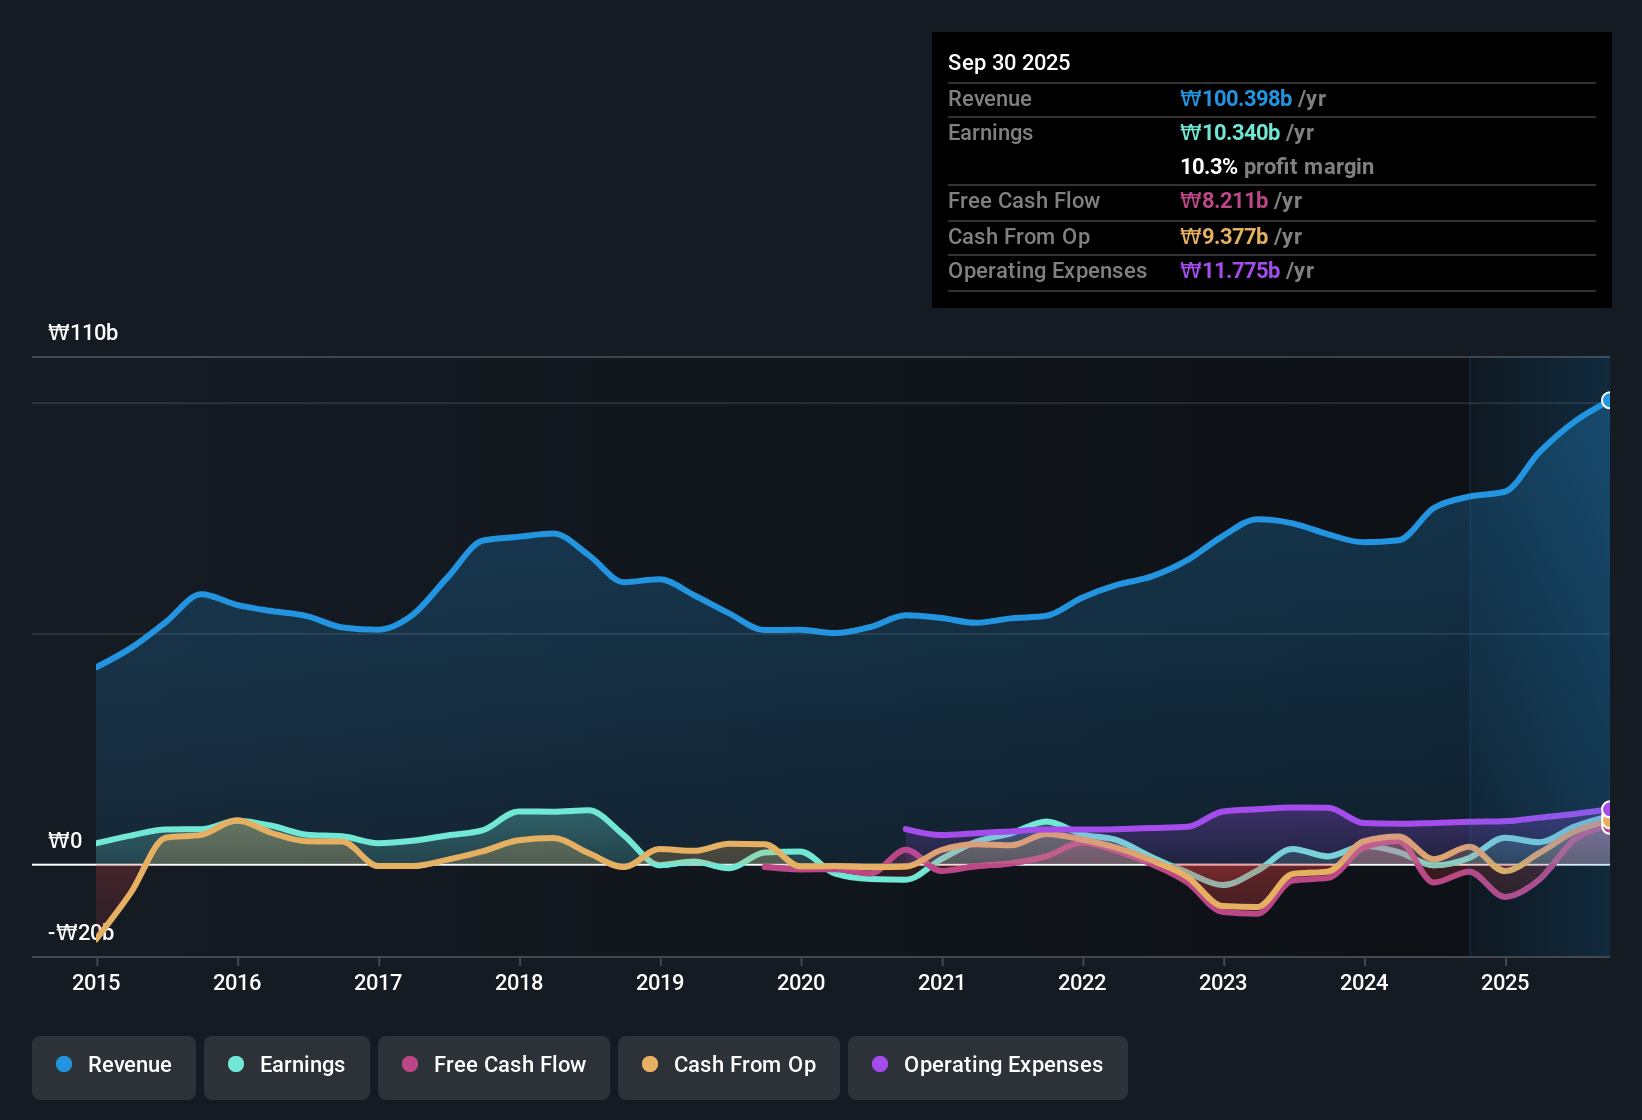
Task: Click the ₩110b axis label
Action: coord(84,332)
